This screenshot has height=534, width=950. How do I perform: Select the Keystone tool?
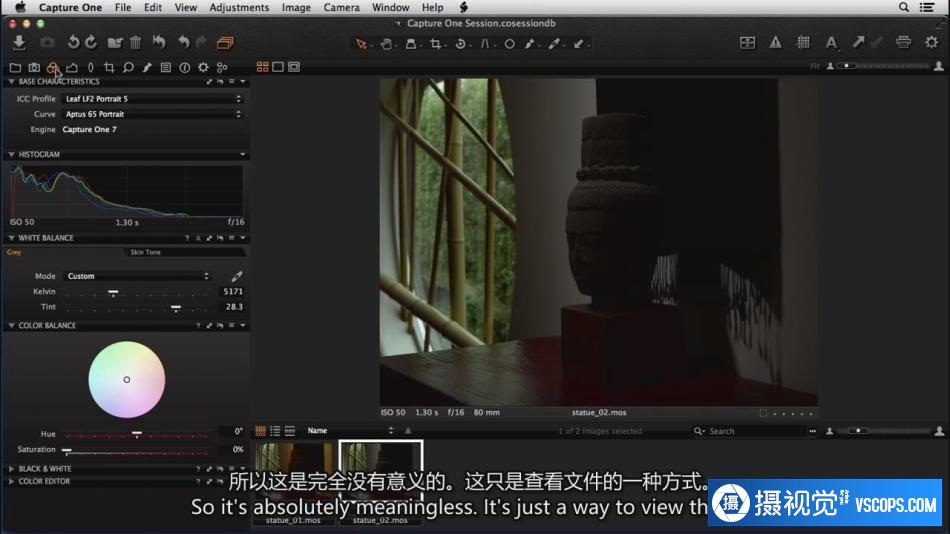pyautogui.click(x=485, y=44)
